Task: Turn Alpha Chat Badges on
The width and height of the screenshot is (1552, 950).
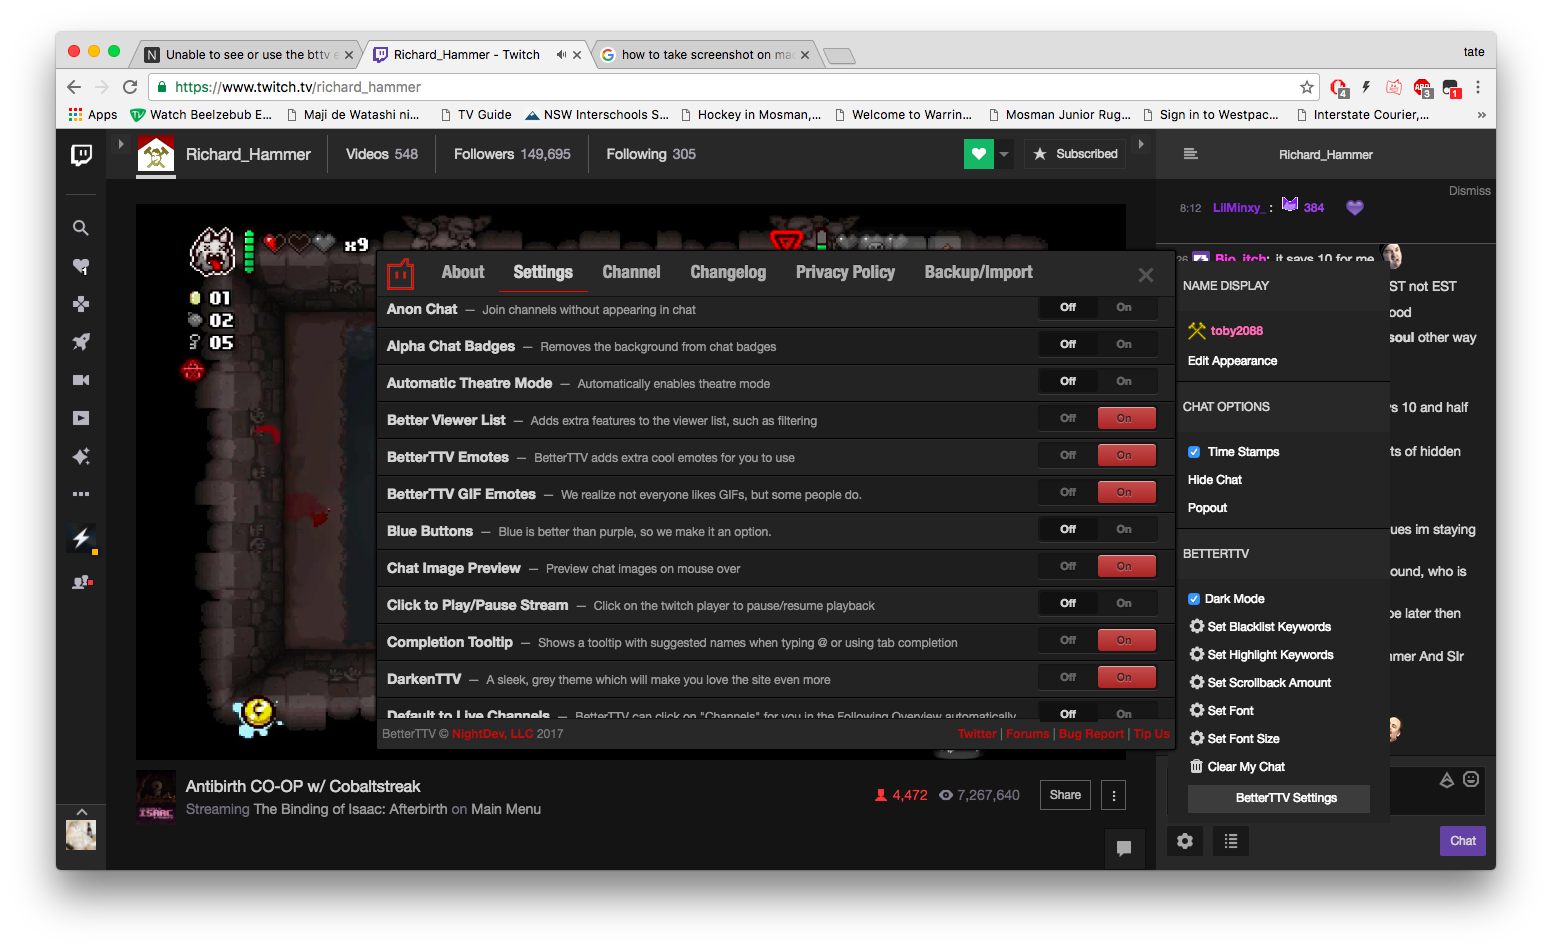Action: point(1125,345)
